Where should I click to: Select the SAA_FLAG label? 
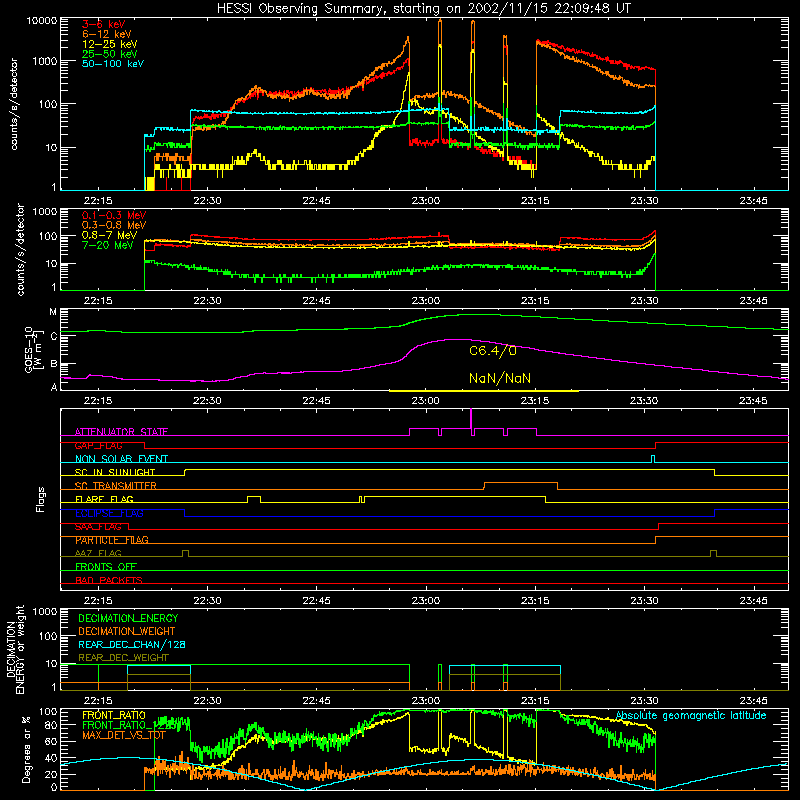tap(98, 526)
